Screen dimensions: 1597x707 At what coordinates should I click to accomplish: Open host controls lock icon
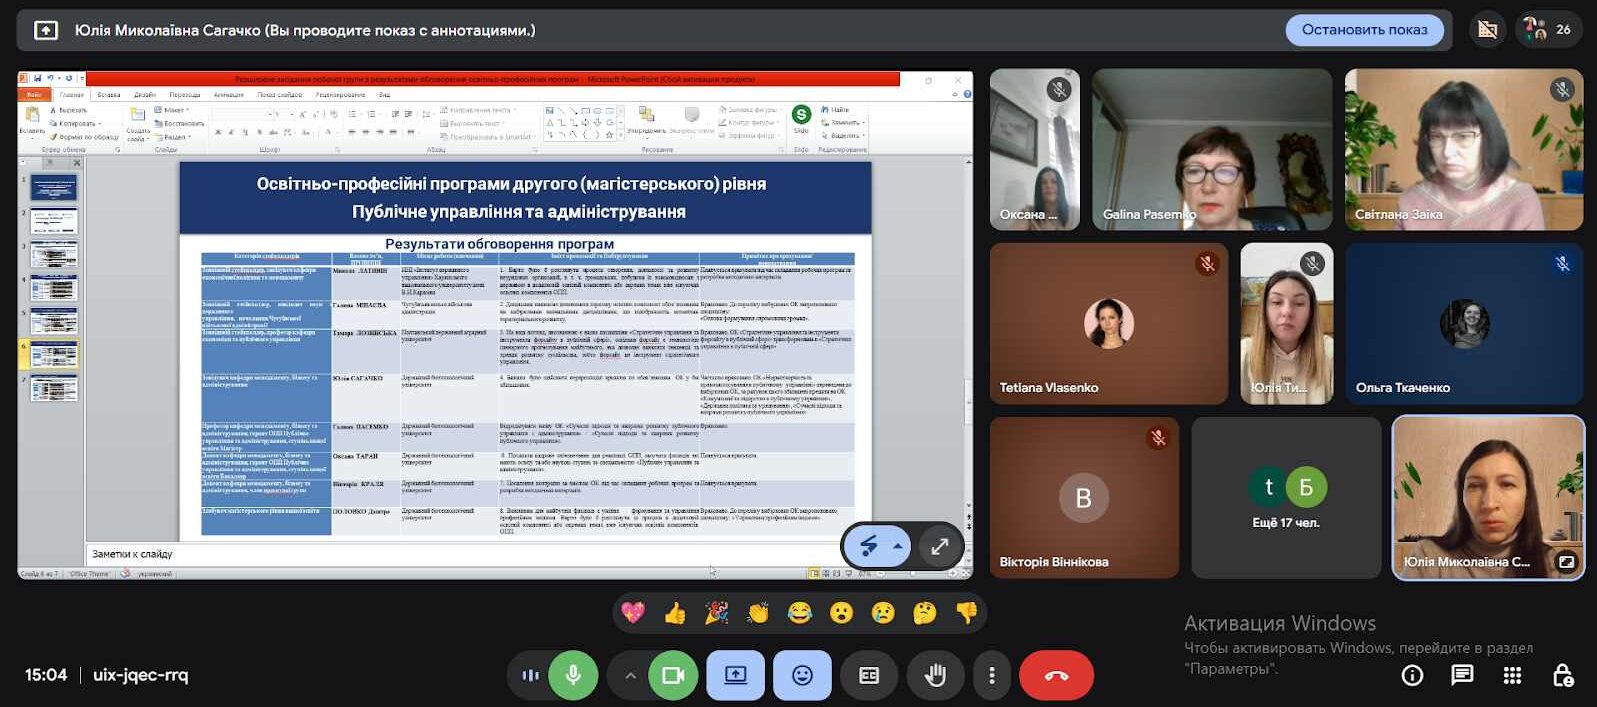[x=1562, y=676]
